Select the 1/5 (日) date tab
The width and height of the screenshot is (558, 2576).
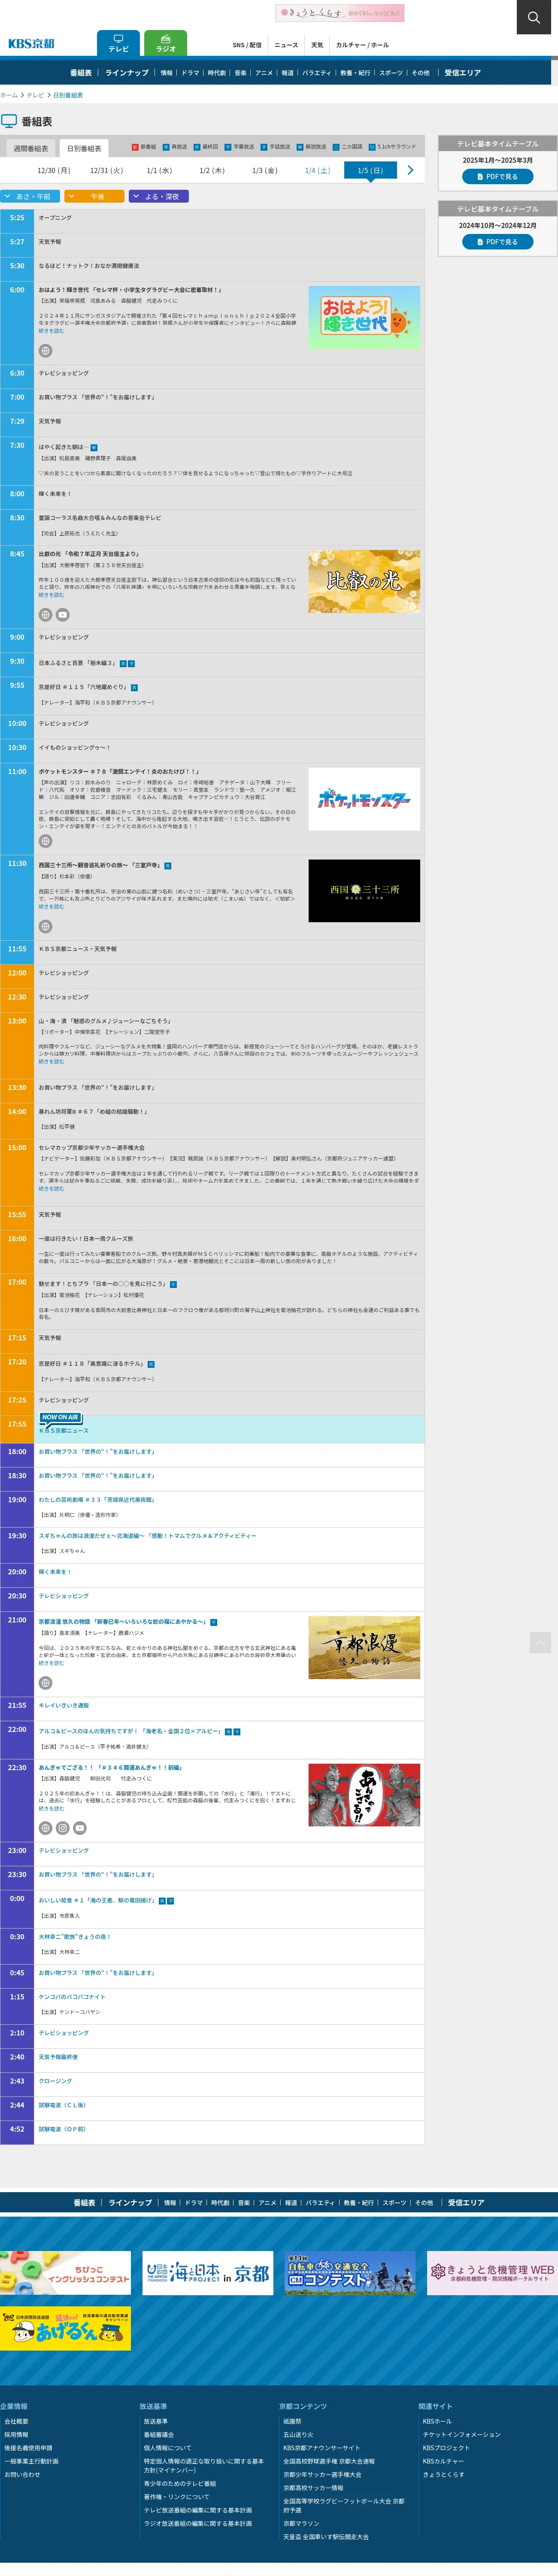[x=370, y=170]
